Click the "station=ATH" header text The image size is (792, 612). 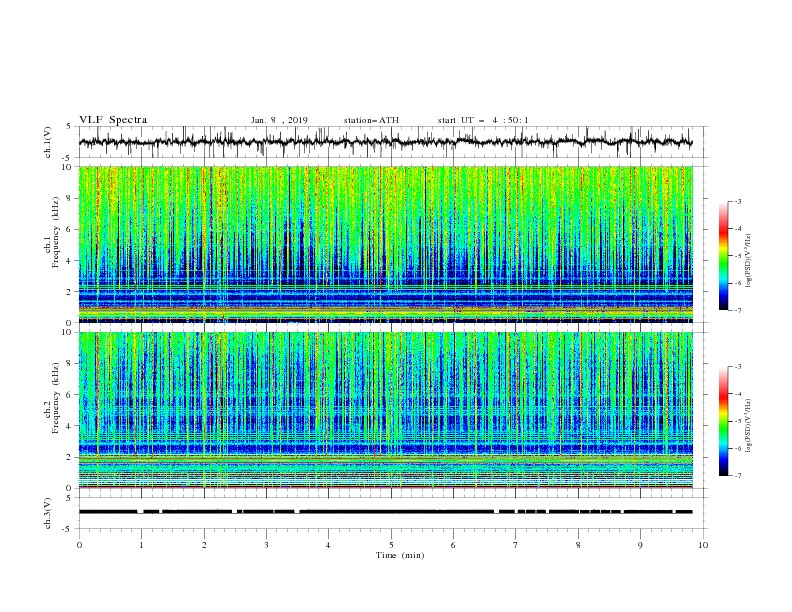point(371,120)
